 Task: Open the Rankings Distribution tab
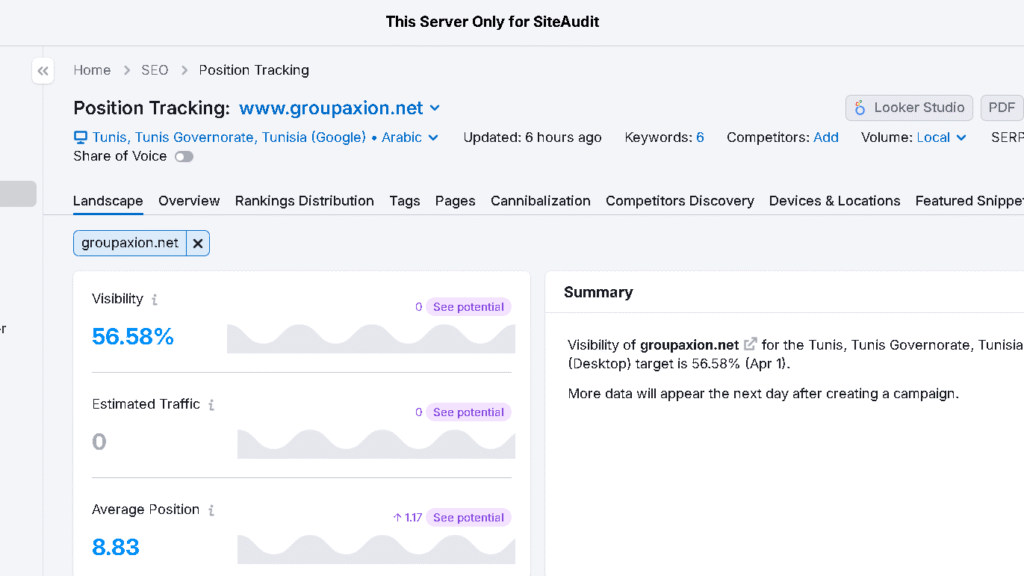point(304,200)
